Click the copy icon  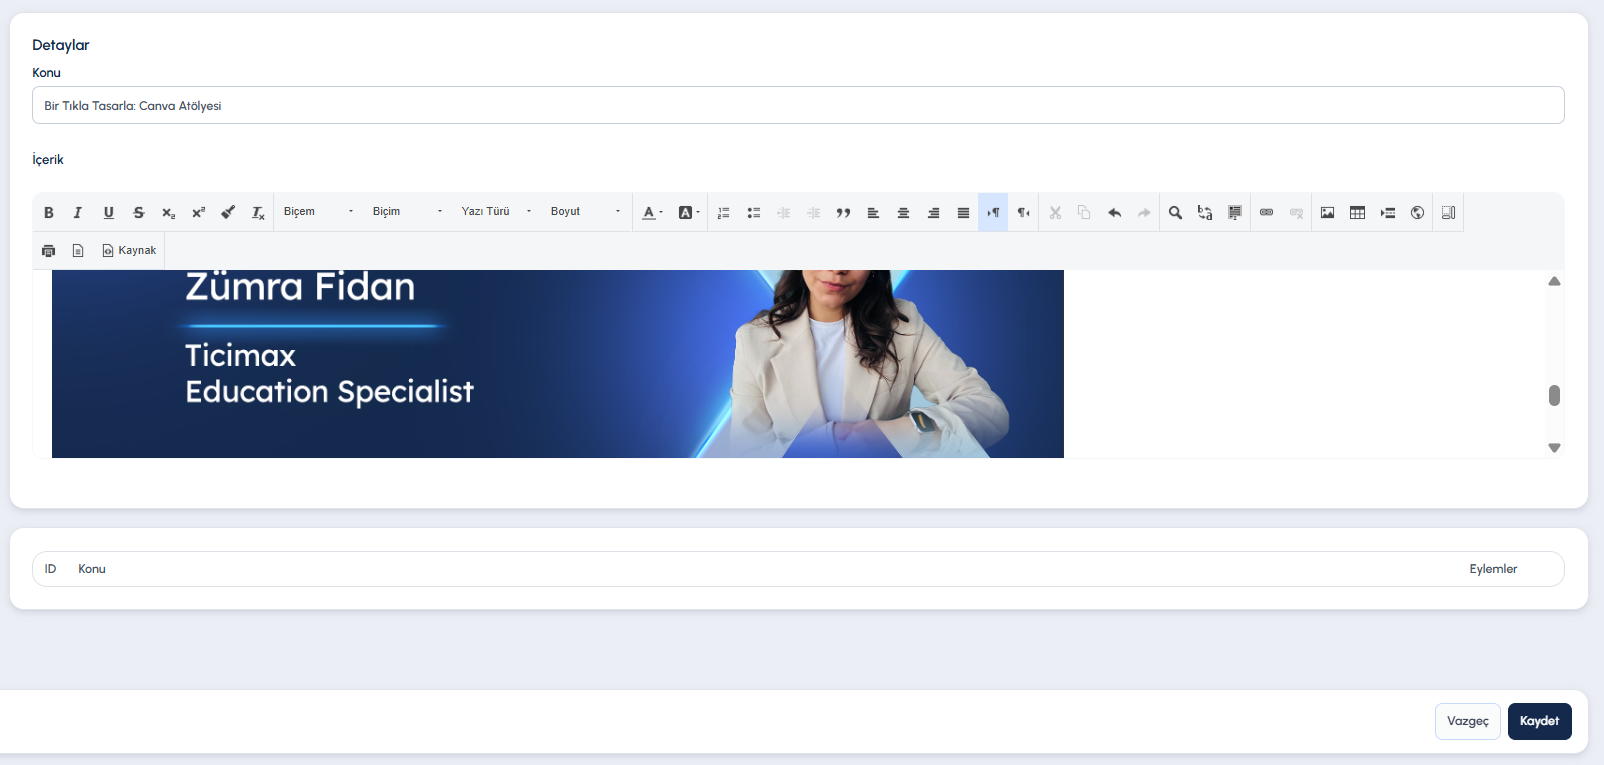1084,212
